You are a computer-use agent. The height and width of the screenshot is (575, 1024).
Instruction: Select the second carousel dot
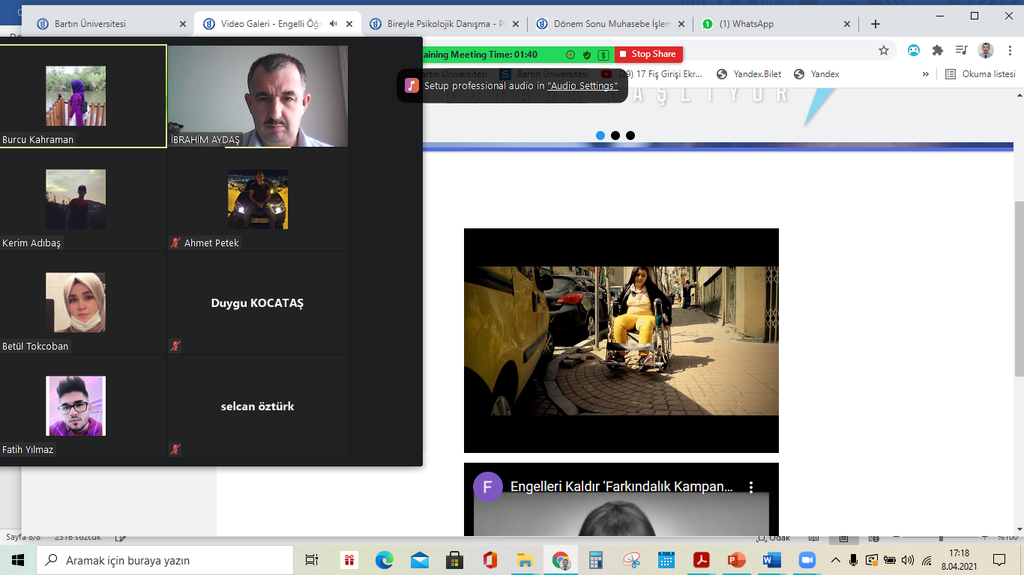[x=615, y=135]
